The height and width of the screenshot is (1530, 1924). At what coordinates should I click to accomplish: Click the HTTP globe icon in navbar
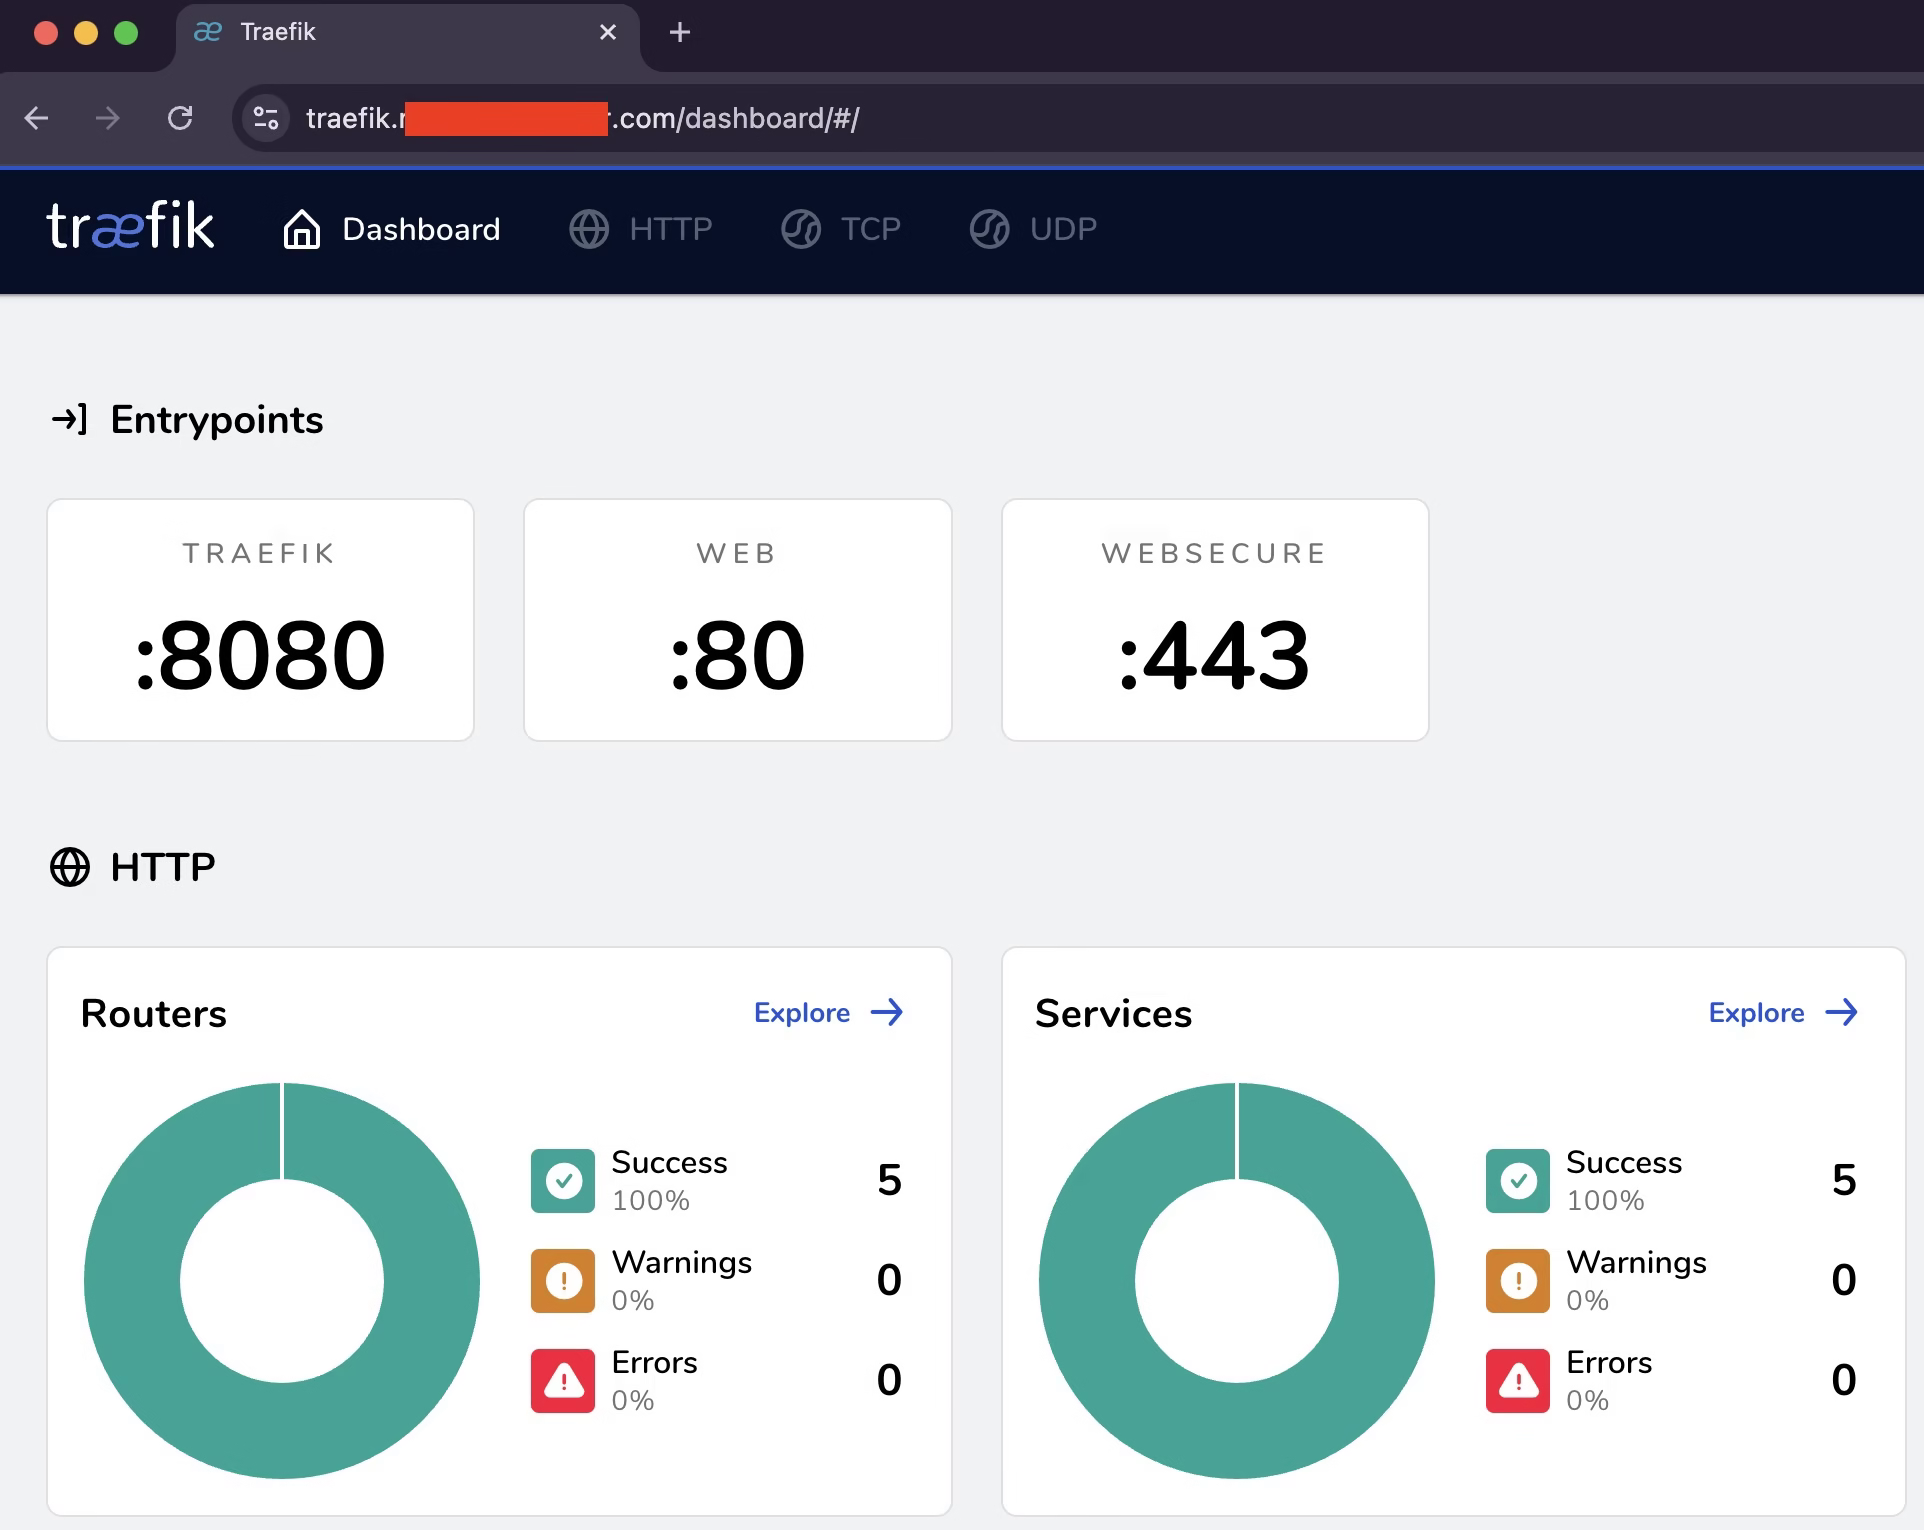click(x=589, y=229)
